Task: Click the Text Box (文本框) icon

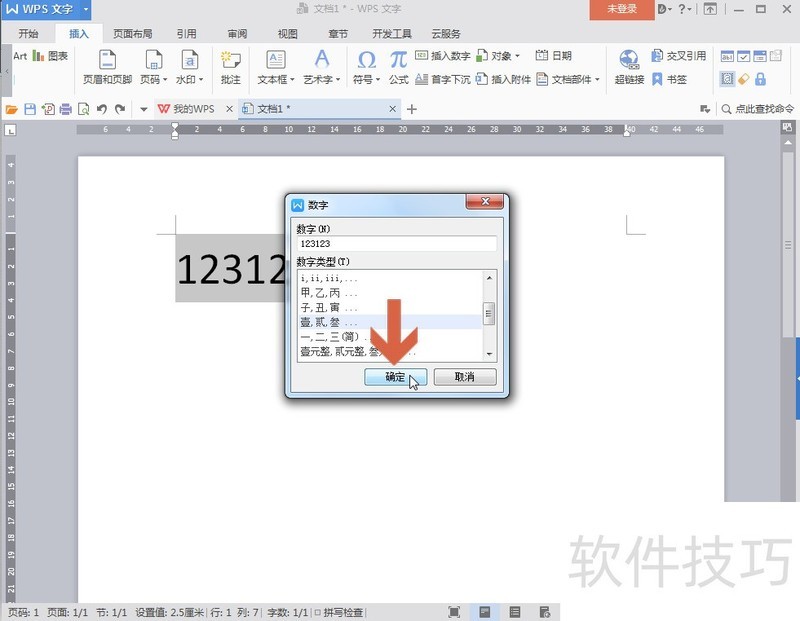Action: pos(276,60)
